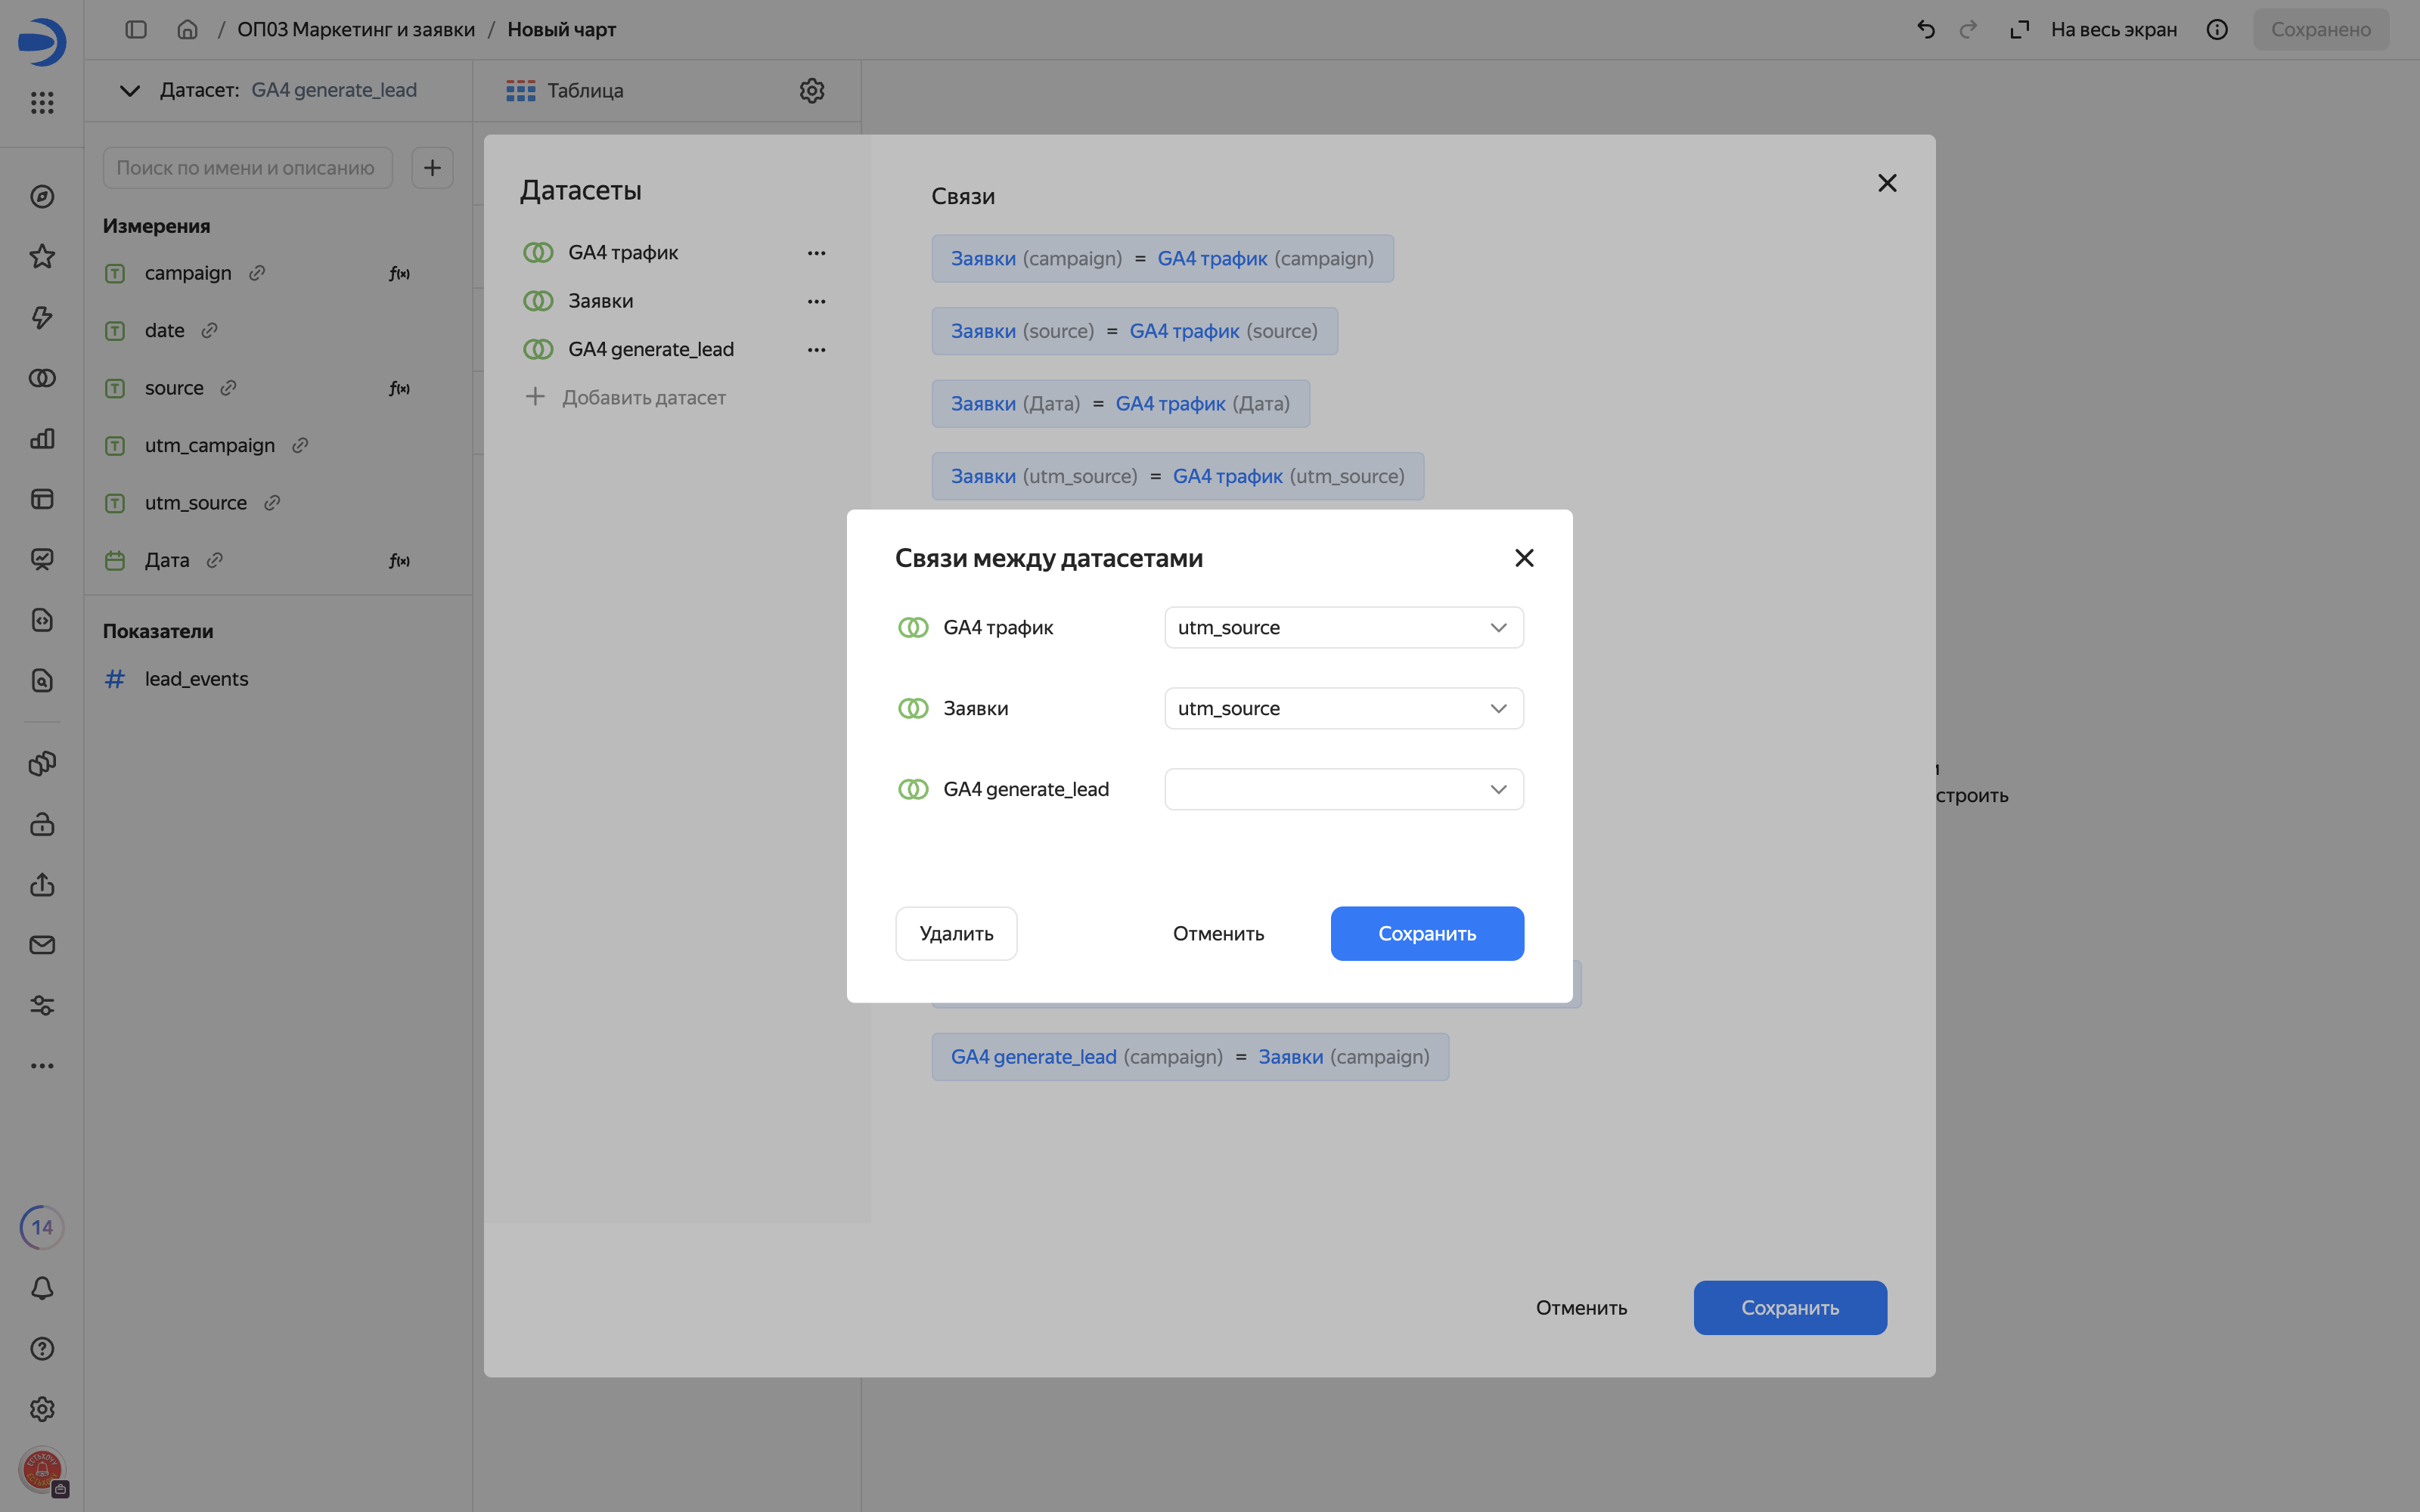Open the undo arrow in top bar
This screenshot has height=1512, width=2420.
pyautogui.click(x=1925, y=30)
